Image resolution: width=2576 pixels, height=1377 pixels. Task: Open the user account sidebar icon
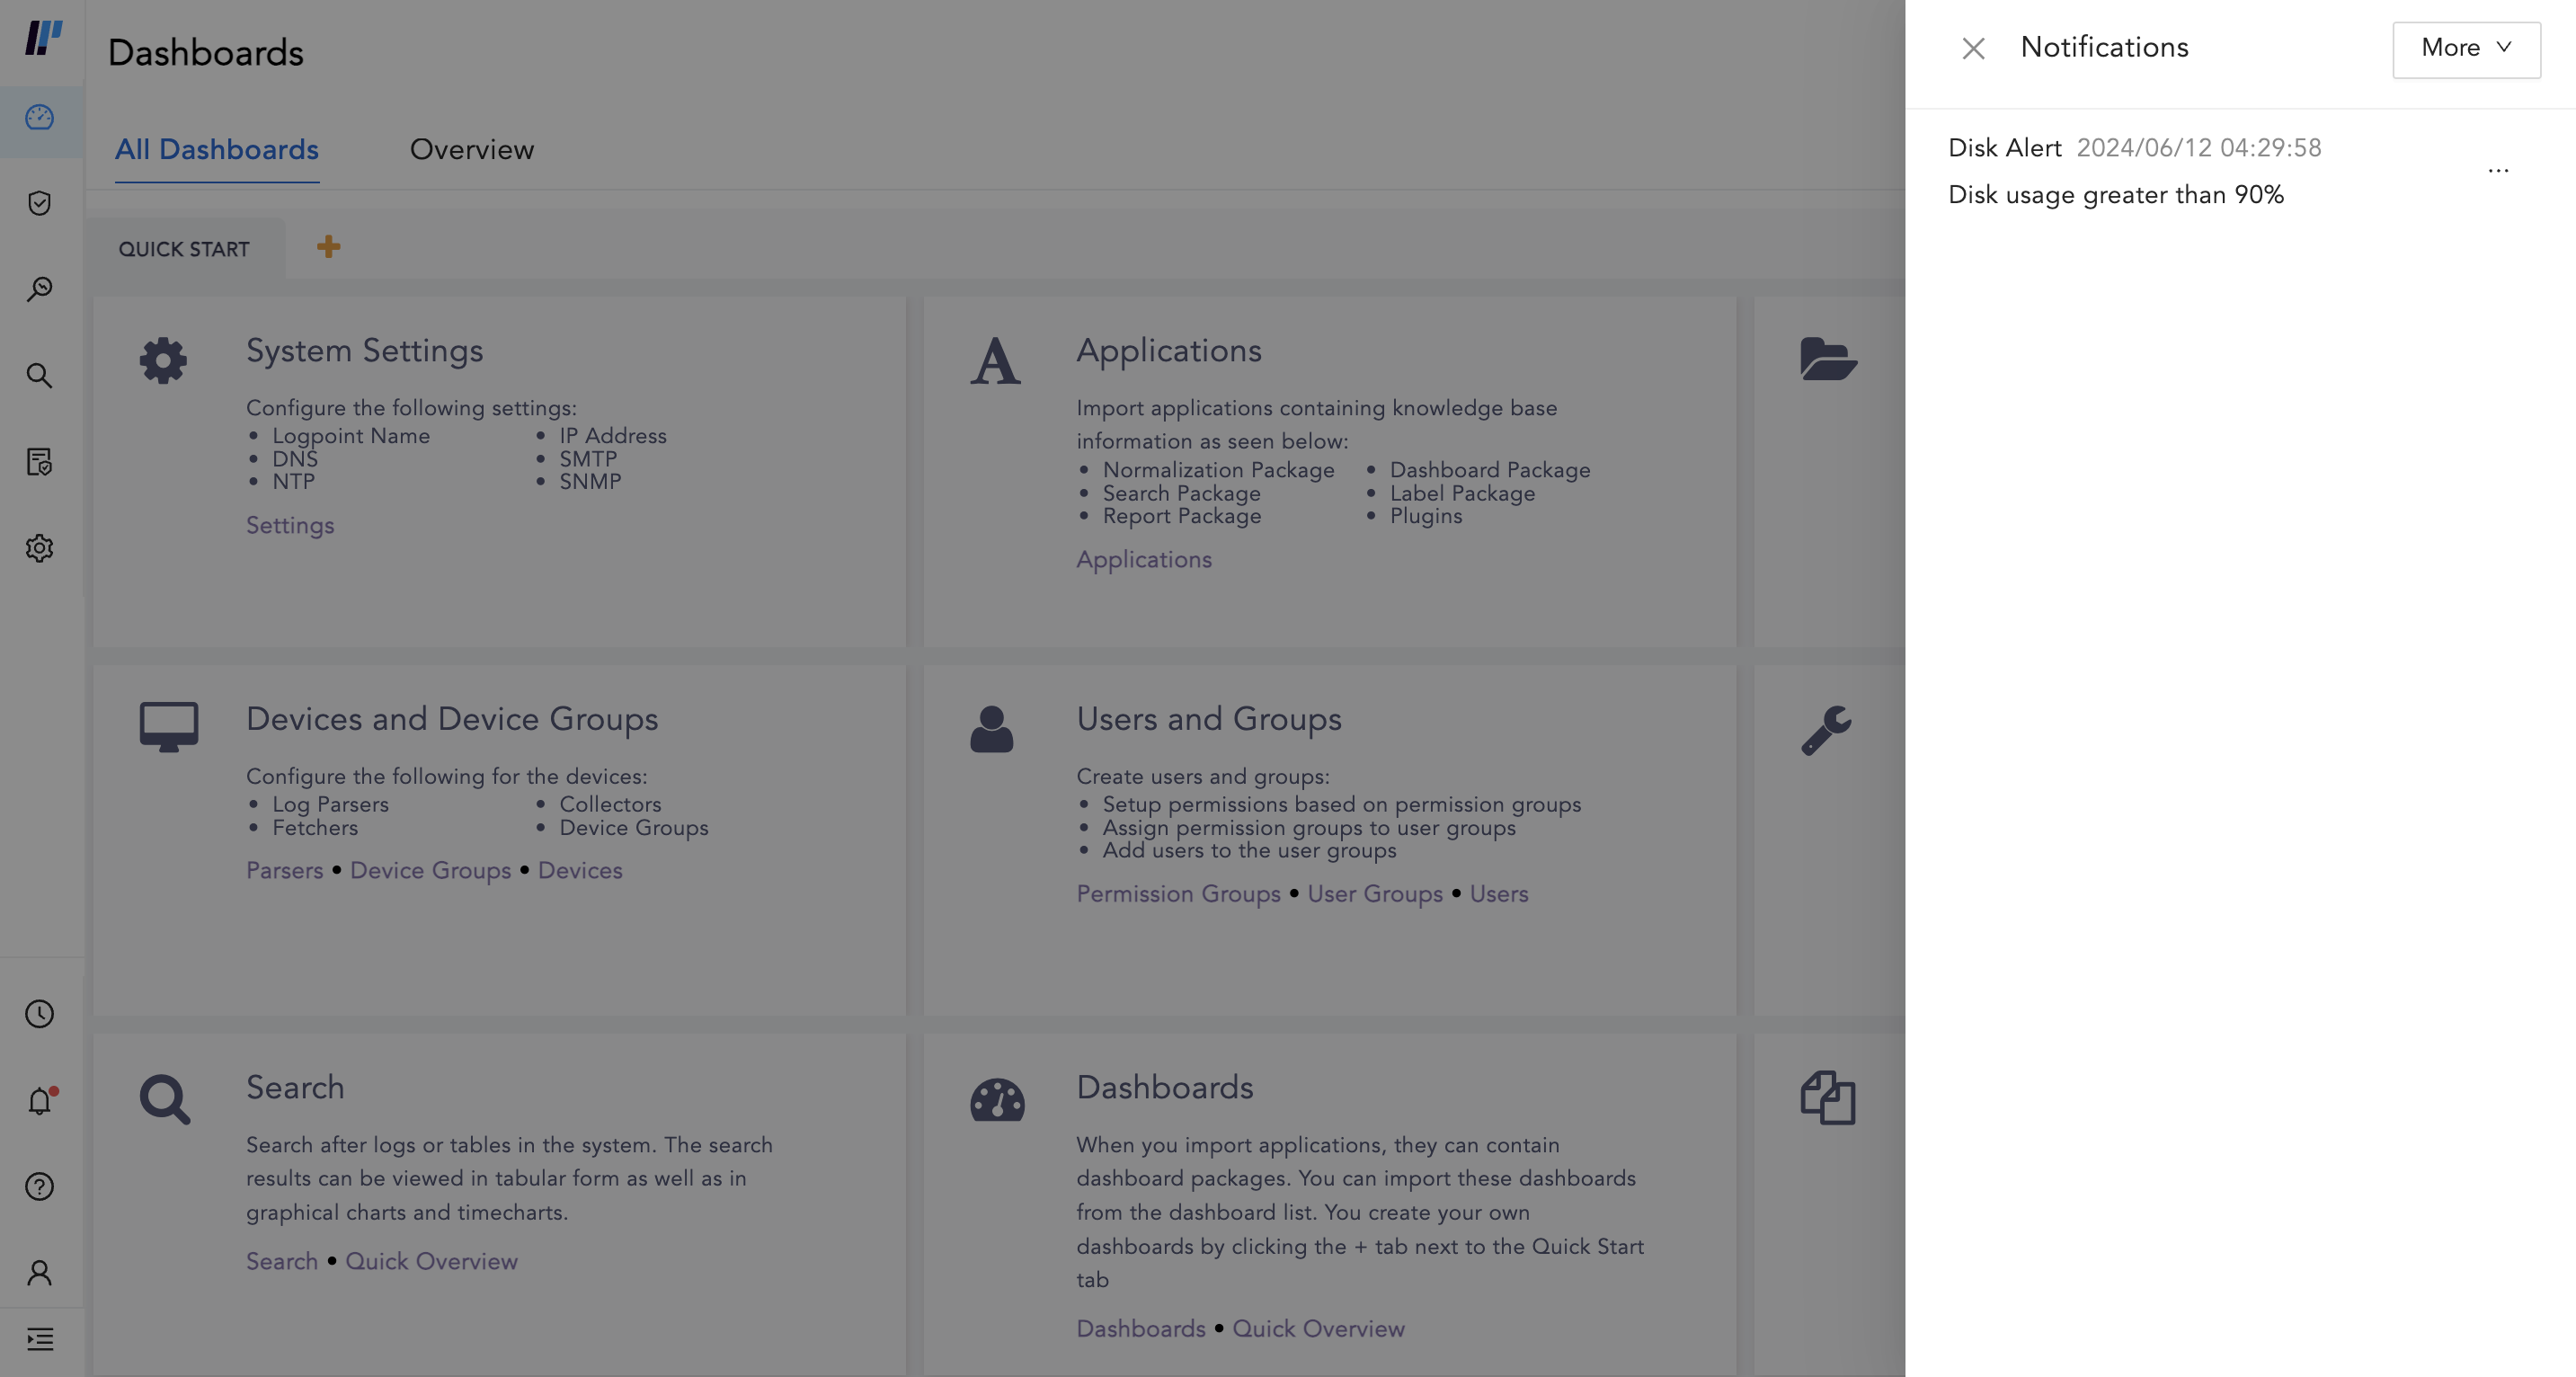40,1273
